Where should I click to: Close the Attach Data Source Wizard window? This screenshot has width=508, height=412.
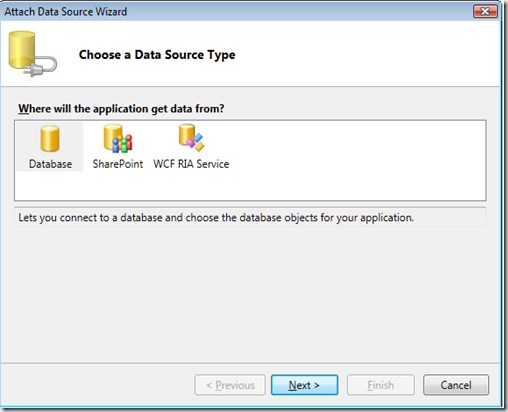pyautogui.click(x=485, y=11)
